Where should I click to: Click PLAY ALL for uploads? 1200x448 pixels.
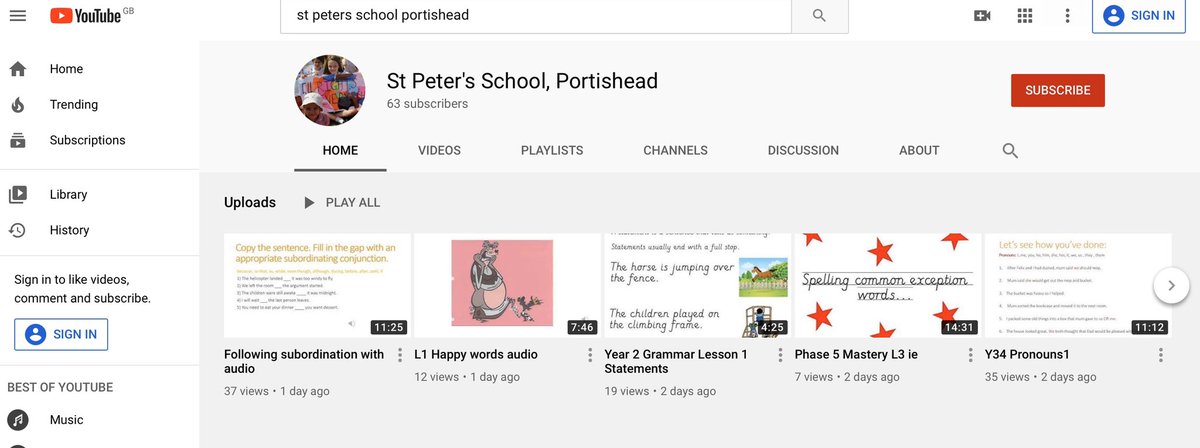point(341,202)
